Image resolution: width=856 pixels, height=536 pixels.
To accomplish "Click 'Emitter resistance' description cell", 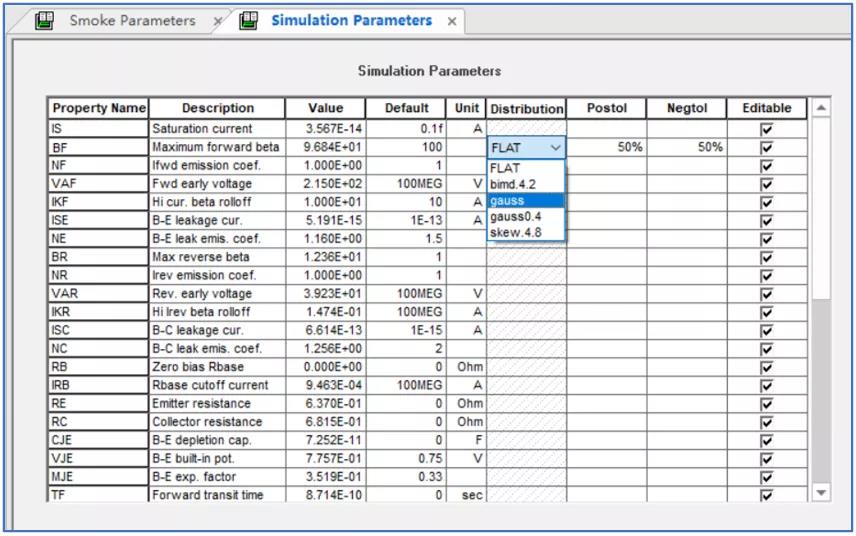I will pos(217,403).
